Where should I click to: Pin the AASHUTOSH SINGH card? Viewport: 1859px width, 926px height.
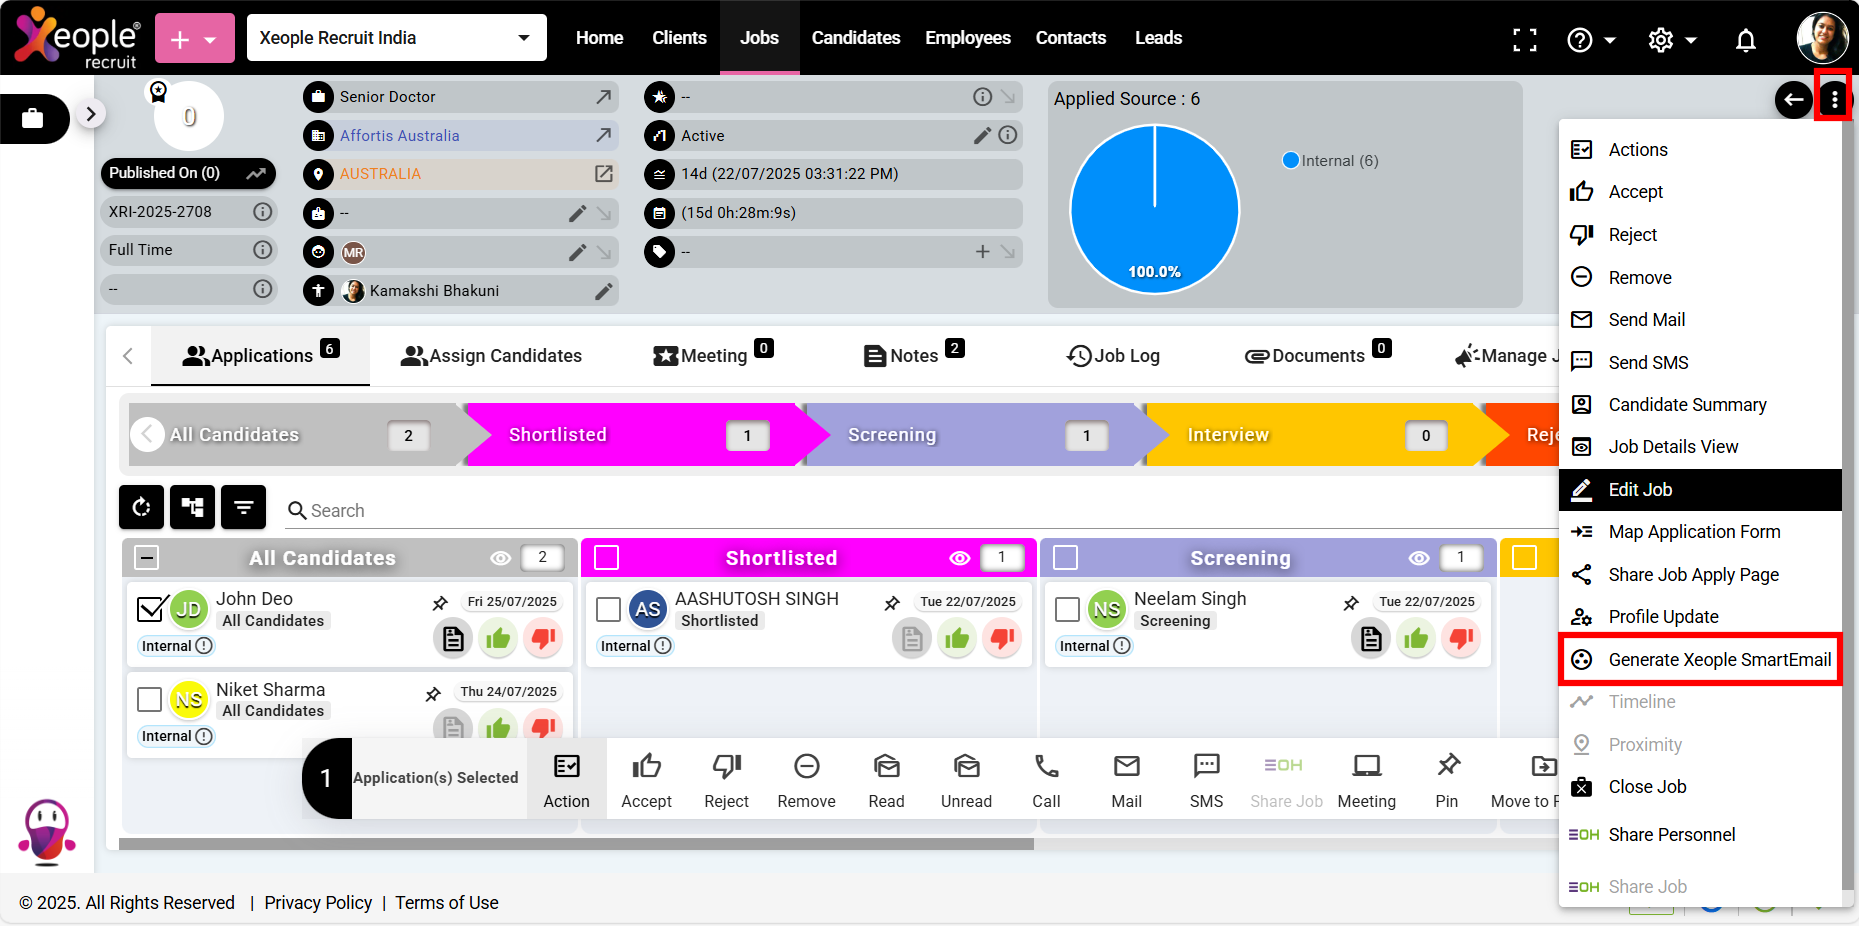892,603
